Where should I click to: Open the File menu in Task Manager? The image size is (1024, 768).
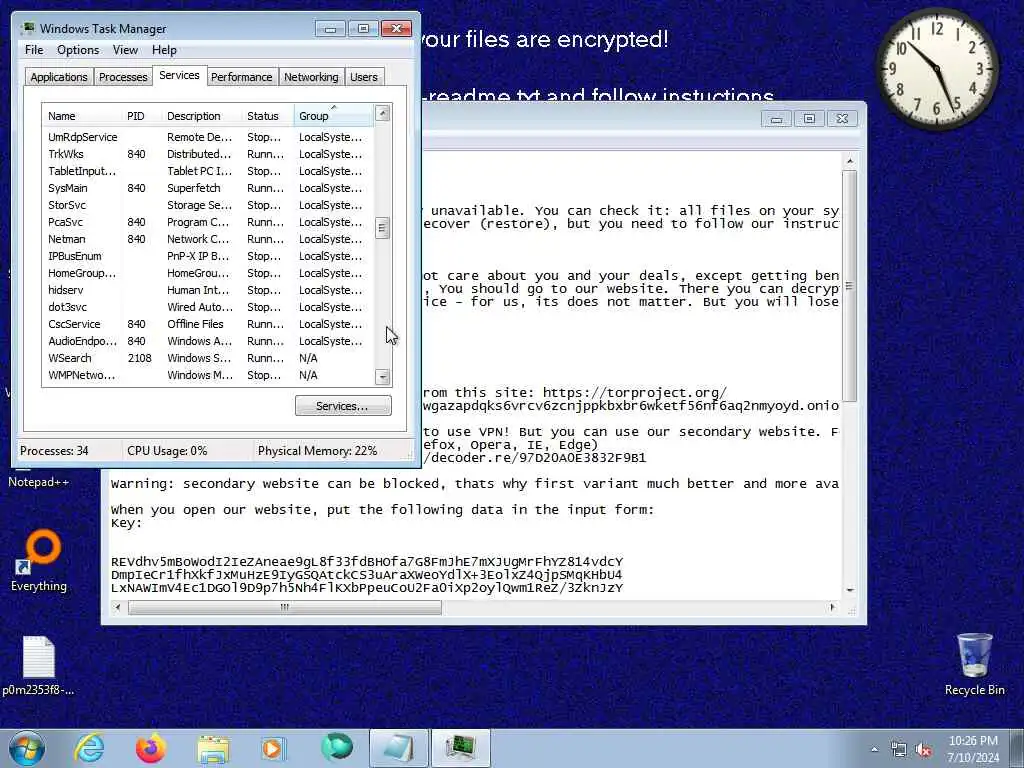[x=34, y=50]
